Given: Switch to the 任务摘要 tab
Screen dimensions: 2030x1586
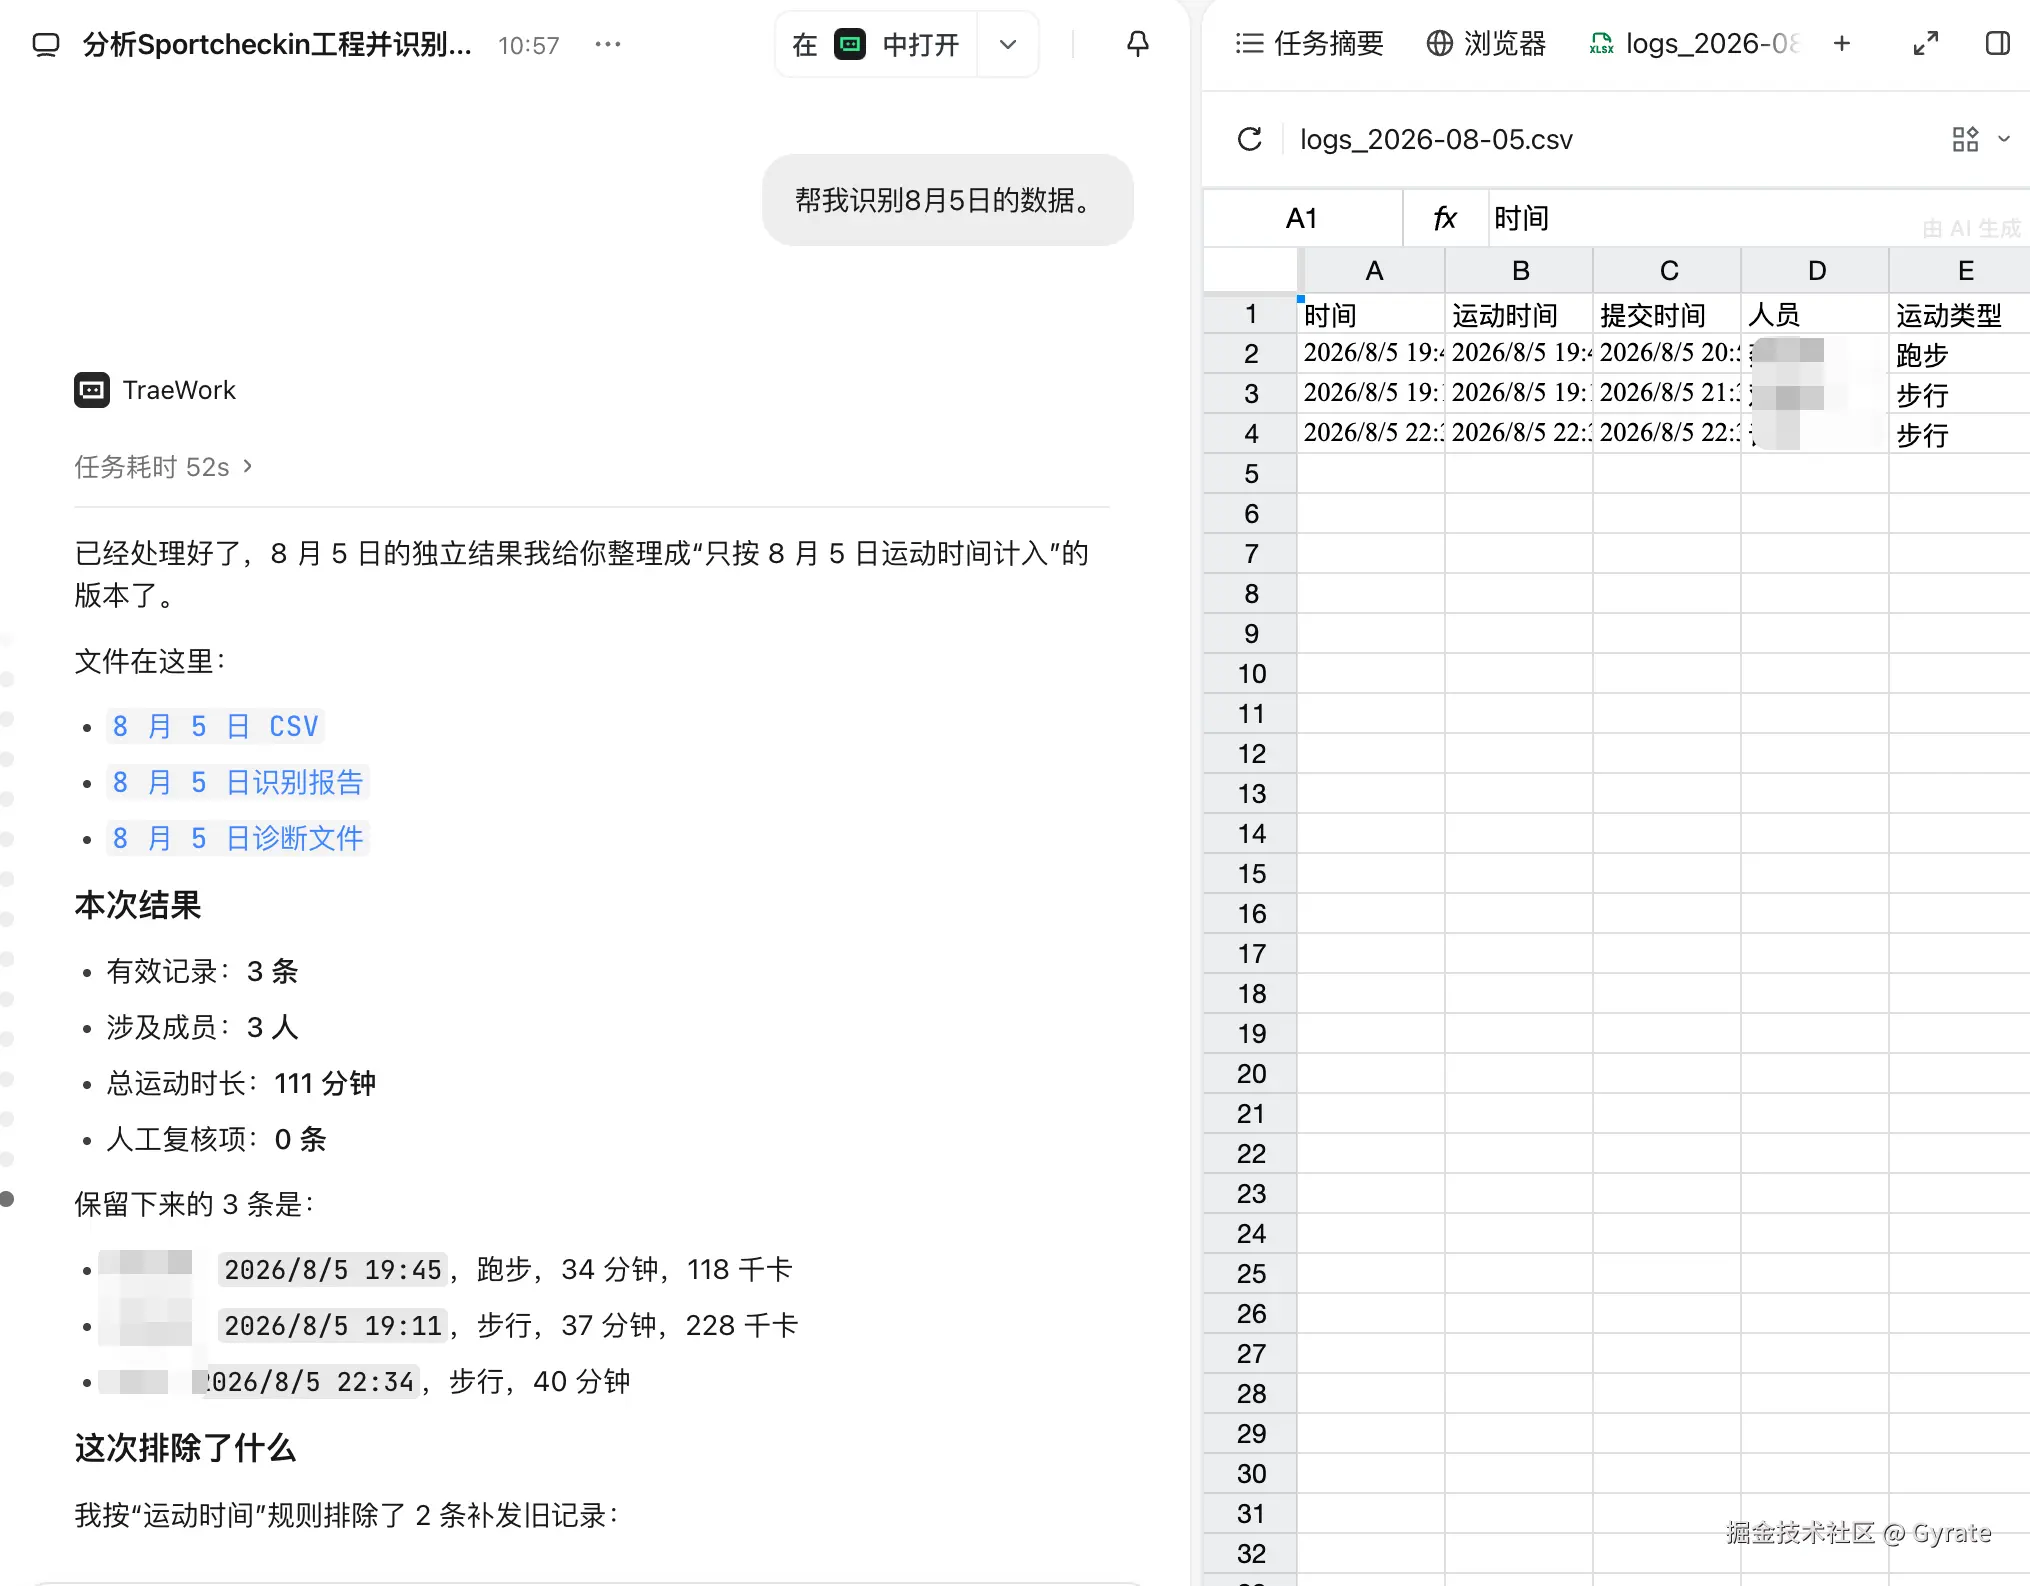Looking at the screenshot, I should tap(1309, 44).
